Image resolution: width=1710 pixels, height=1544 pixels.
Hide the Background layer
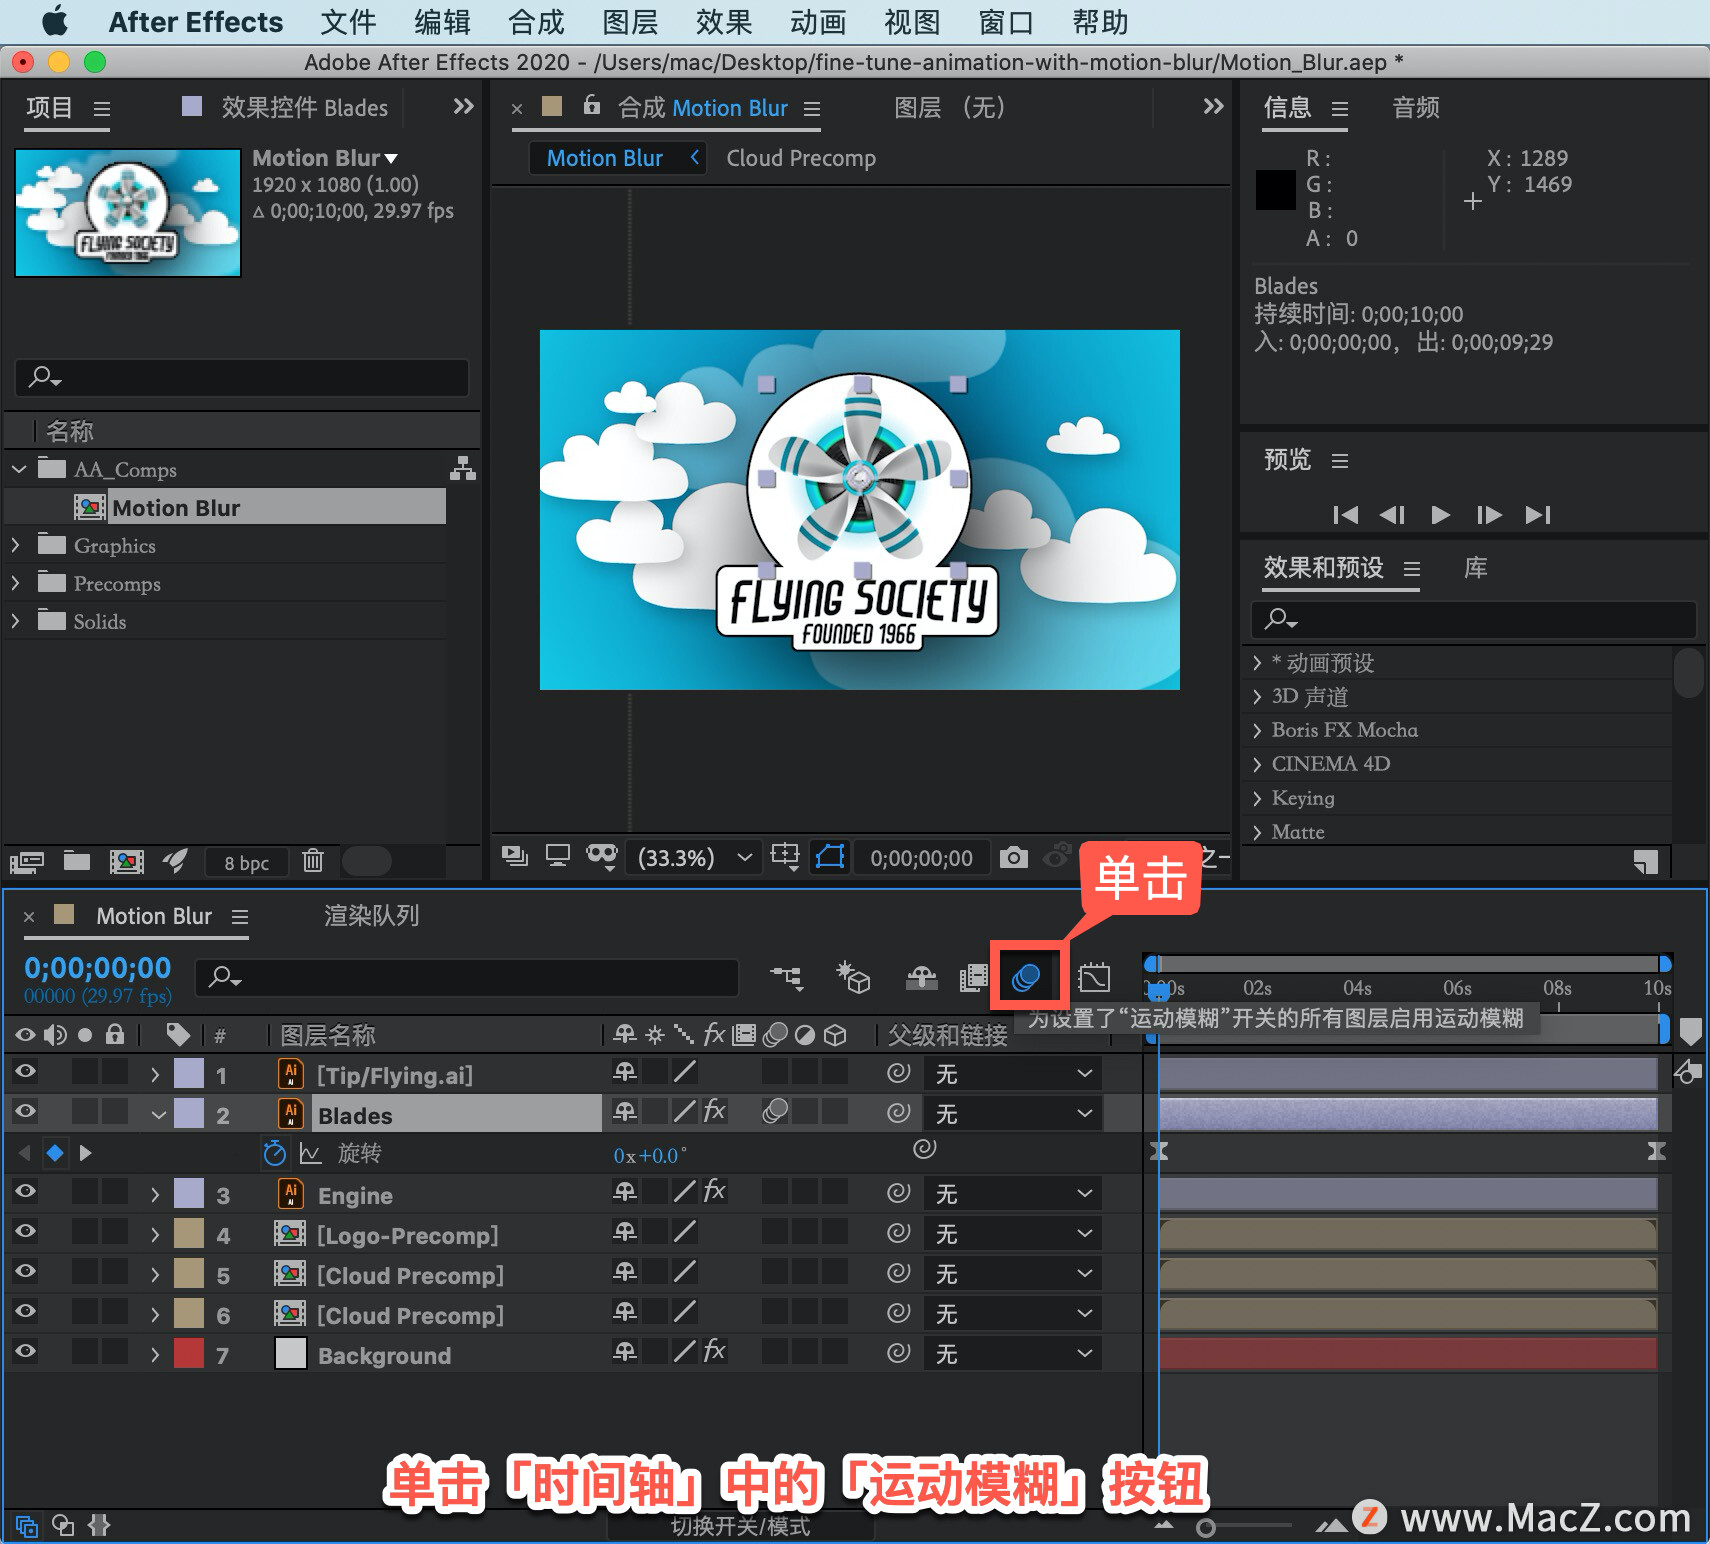pos(26,1352)
